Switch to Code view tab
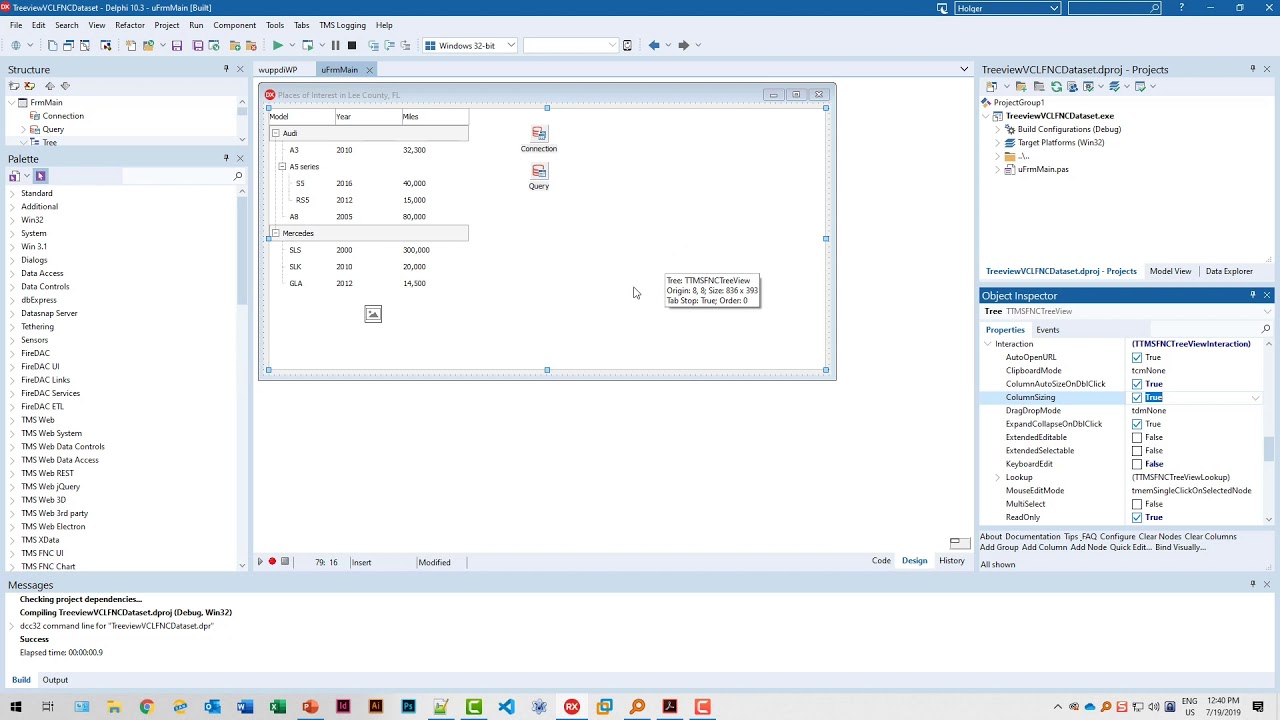This screenshot has width=1280, height=720. [881, 561]
